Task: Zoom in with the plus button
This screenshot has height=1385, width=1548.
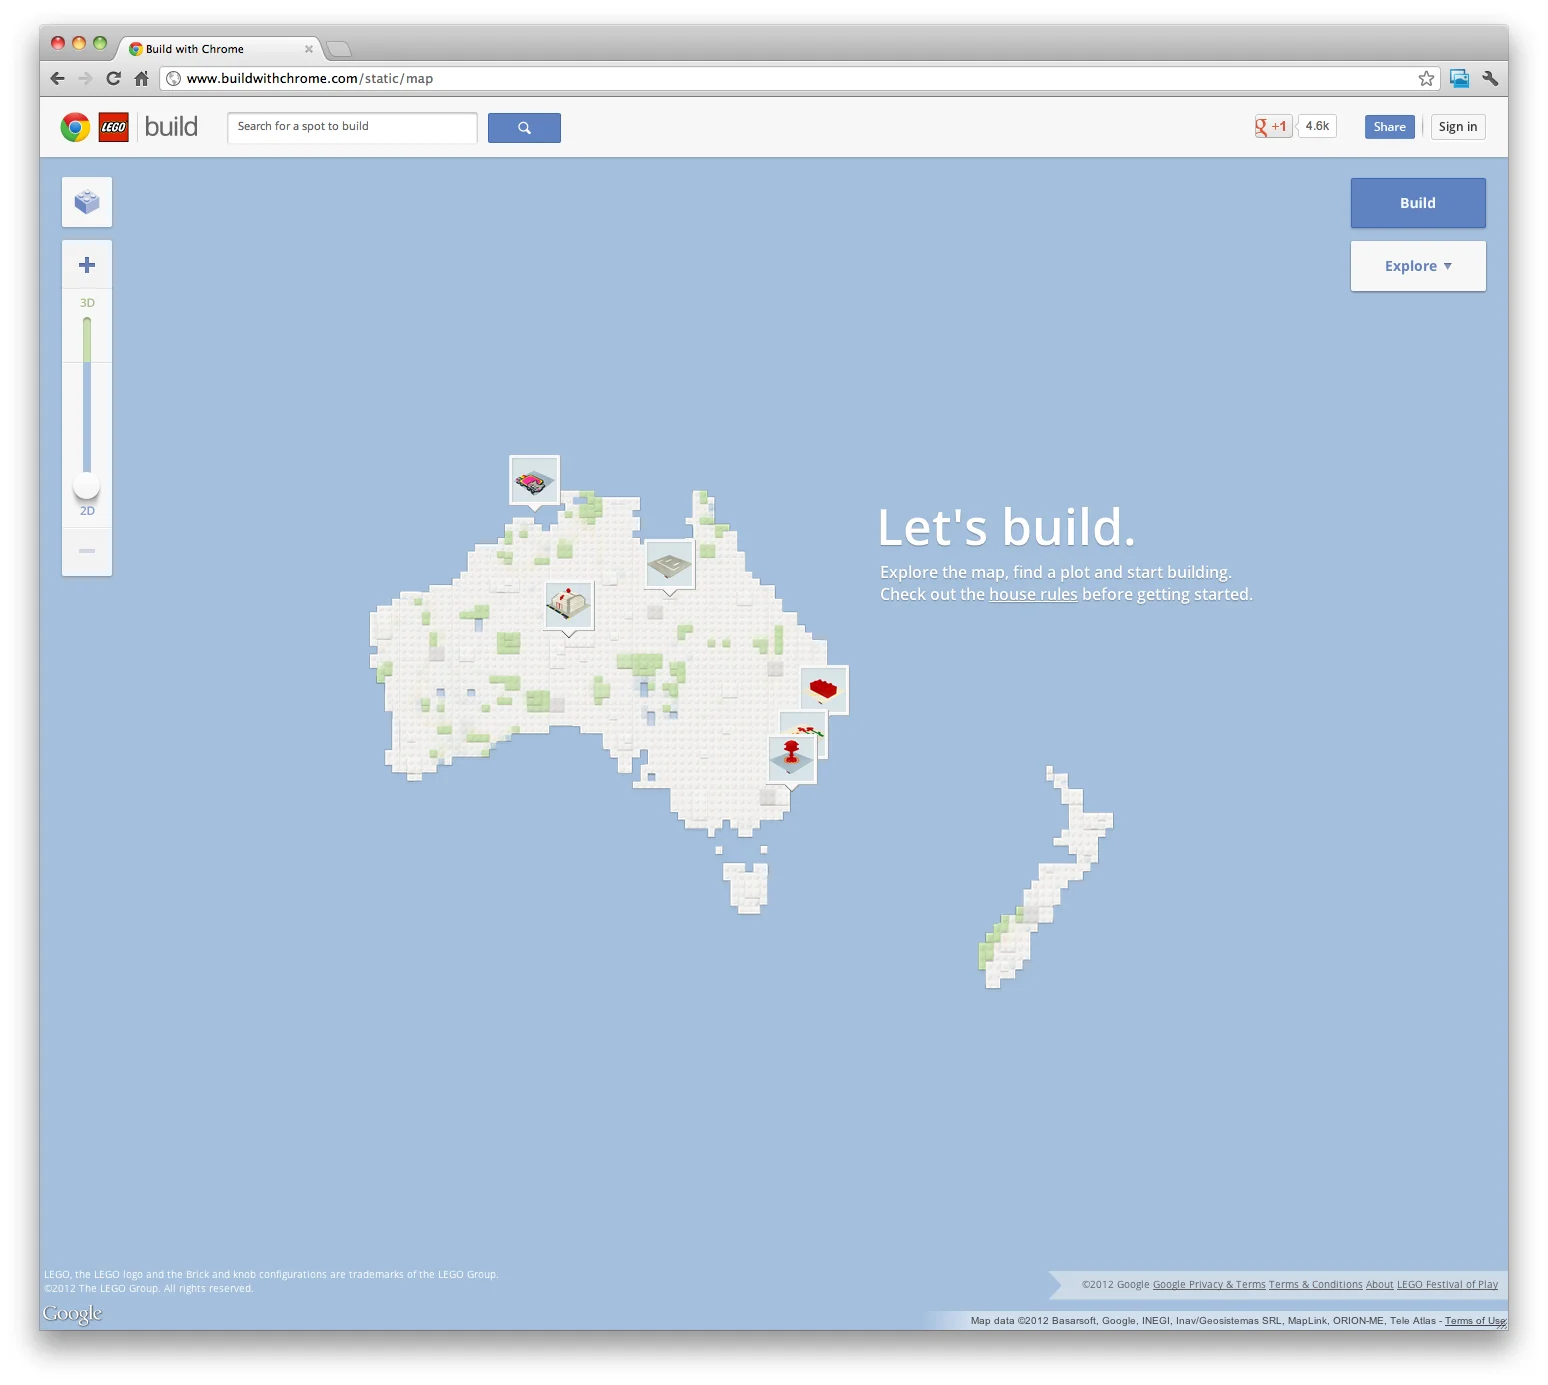Action: pos(87,265)
